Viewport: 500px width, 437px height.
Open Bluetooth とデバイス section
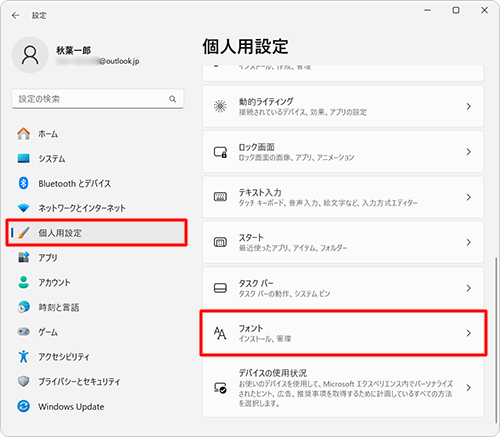[97, 183]
